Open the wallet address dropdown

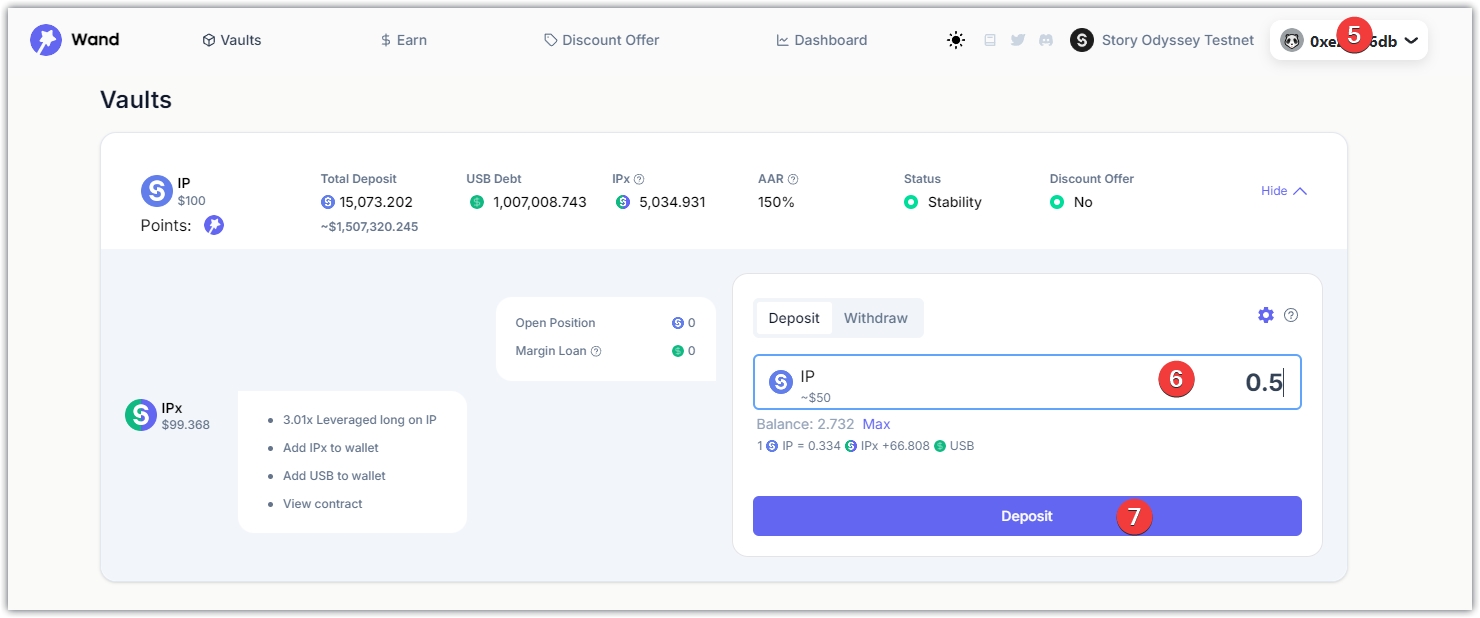click(x=1348, y=41)
